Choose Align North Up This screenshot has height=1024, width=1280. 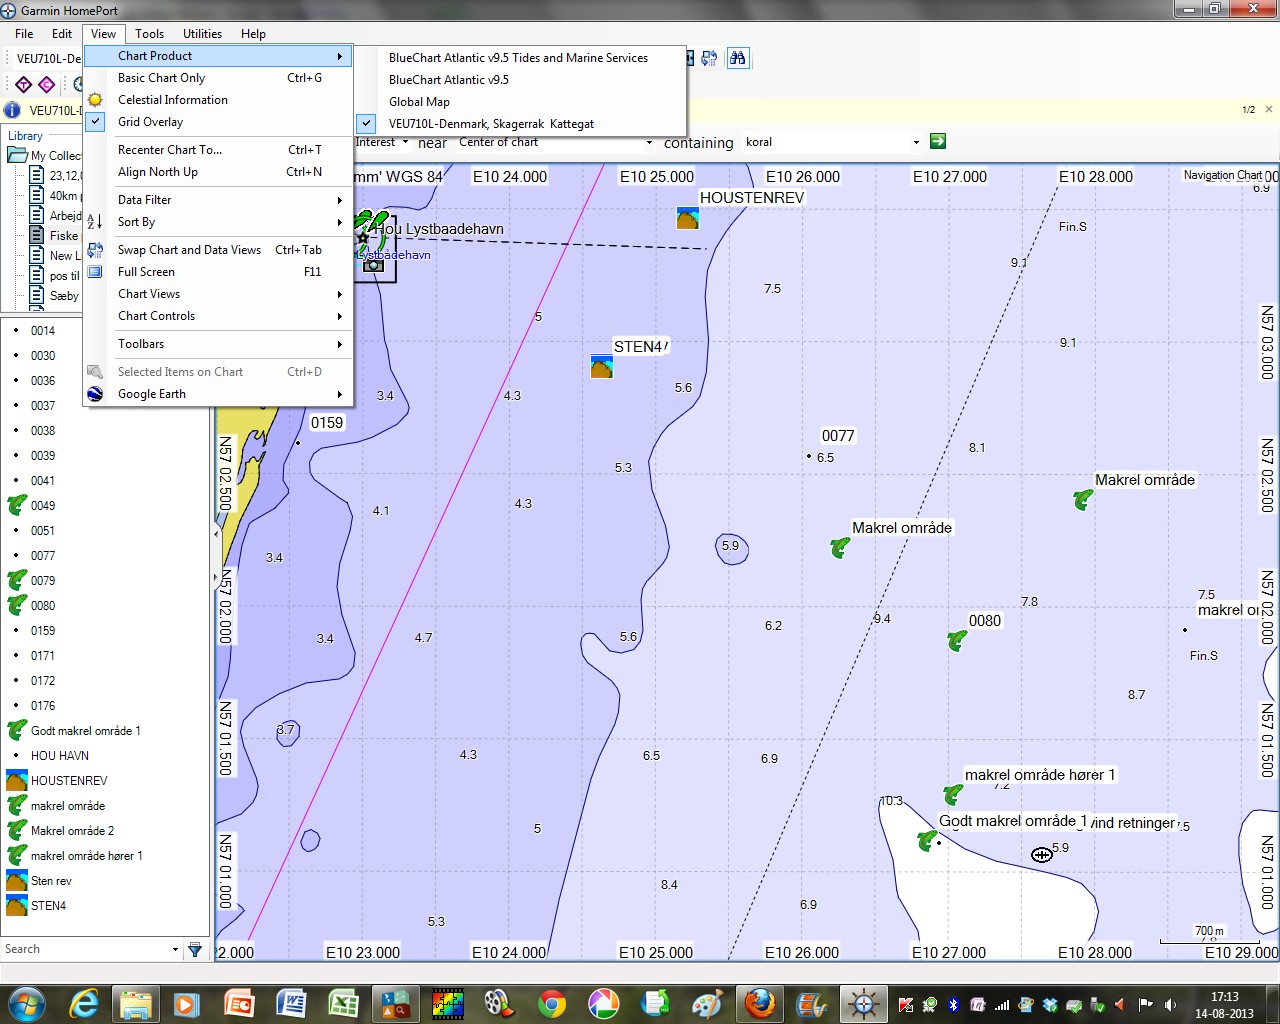click(x=218, y=172)
